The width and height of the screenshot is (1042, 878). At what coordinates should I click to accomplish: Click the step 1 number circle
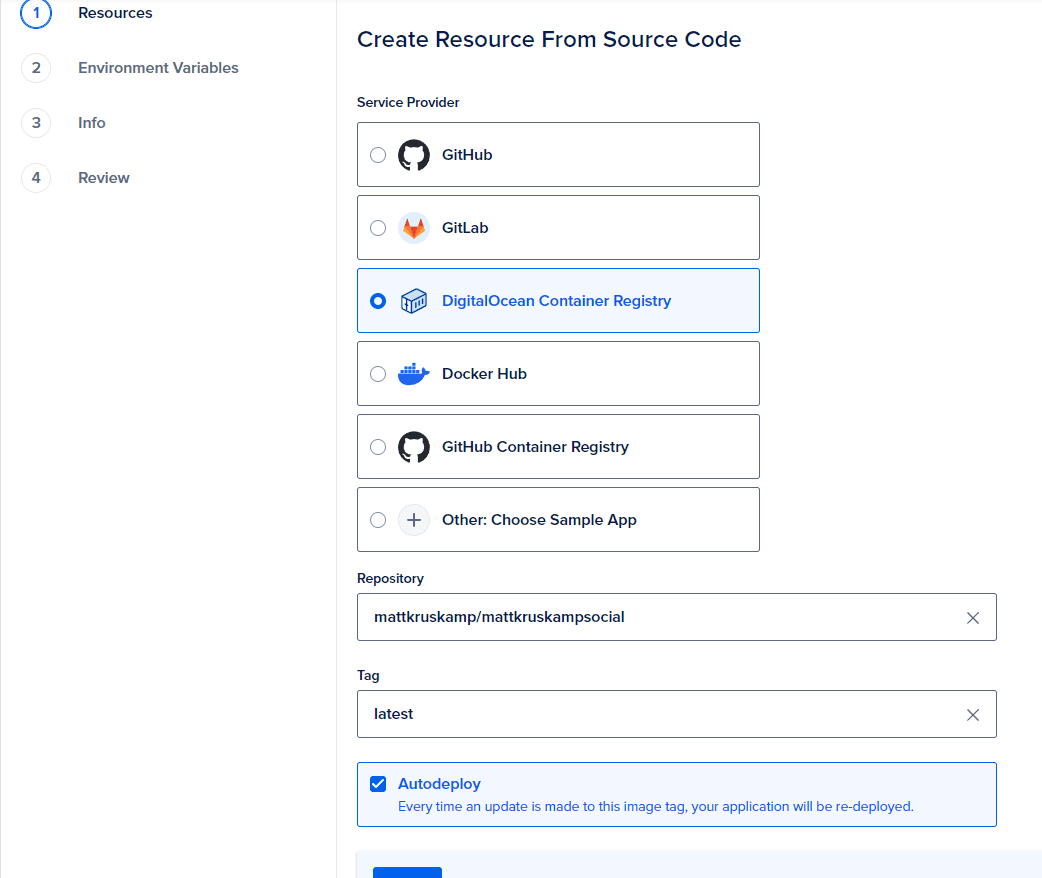(x=36, y=13)
